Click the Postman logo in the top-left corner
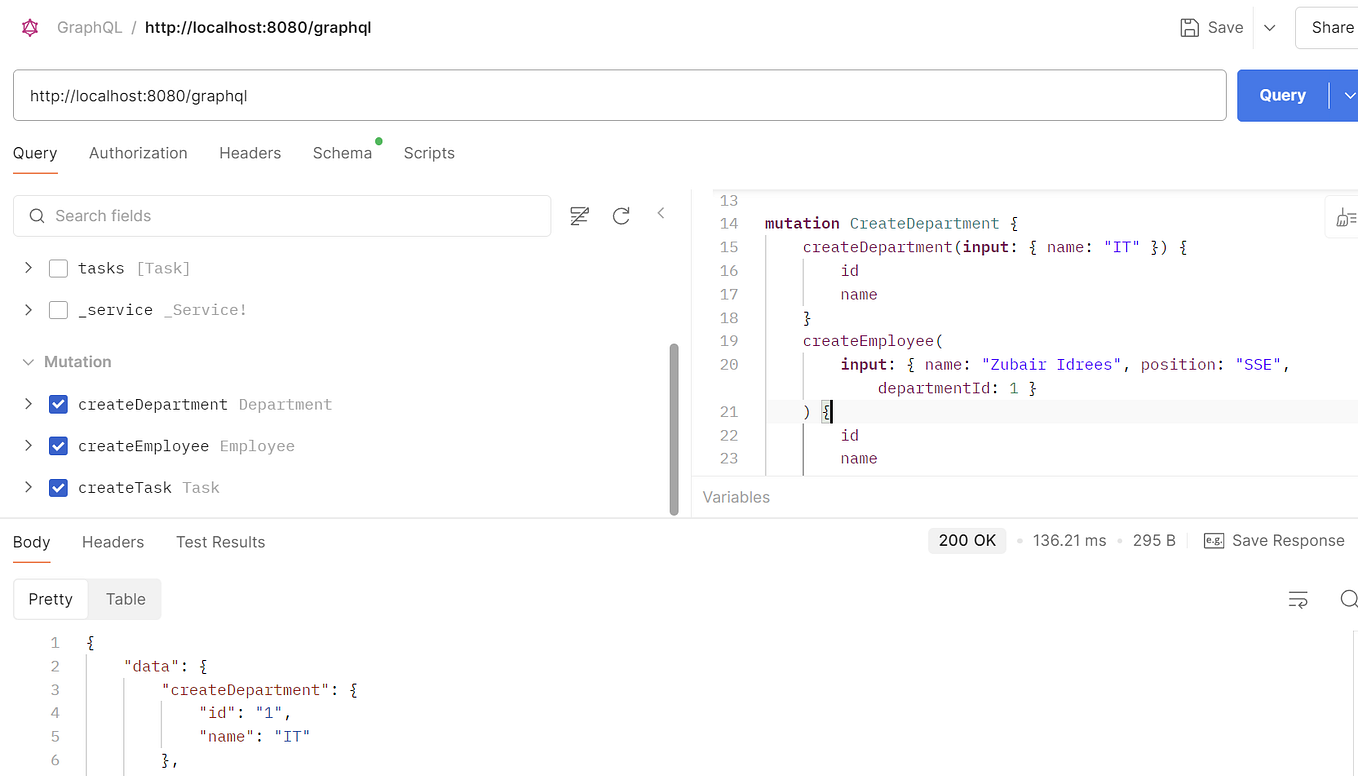Image resolution: width=1358 pixels, height=776 pixels. point(29,27)
